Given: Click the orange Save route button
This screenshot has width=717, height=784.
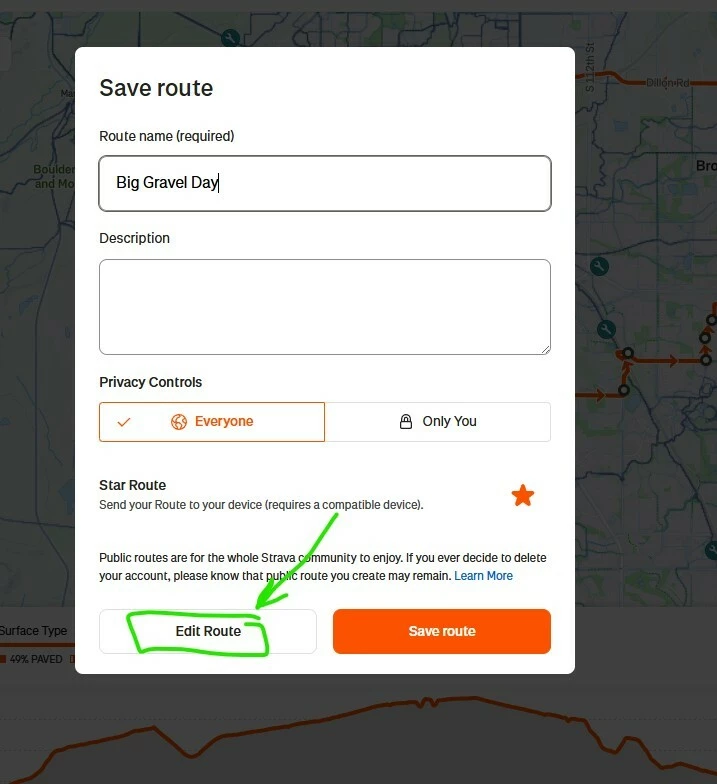Looking at the screenshot, I should click(442, 631).
